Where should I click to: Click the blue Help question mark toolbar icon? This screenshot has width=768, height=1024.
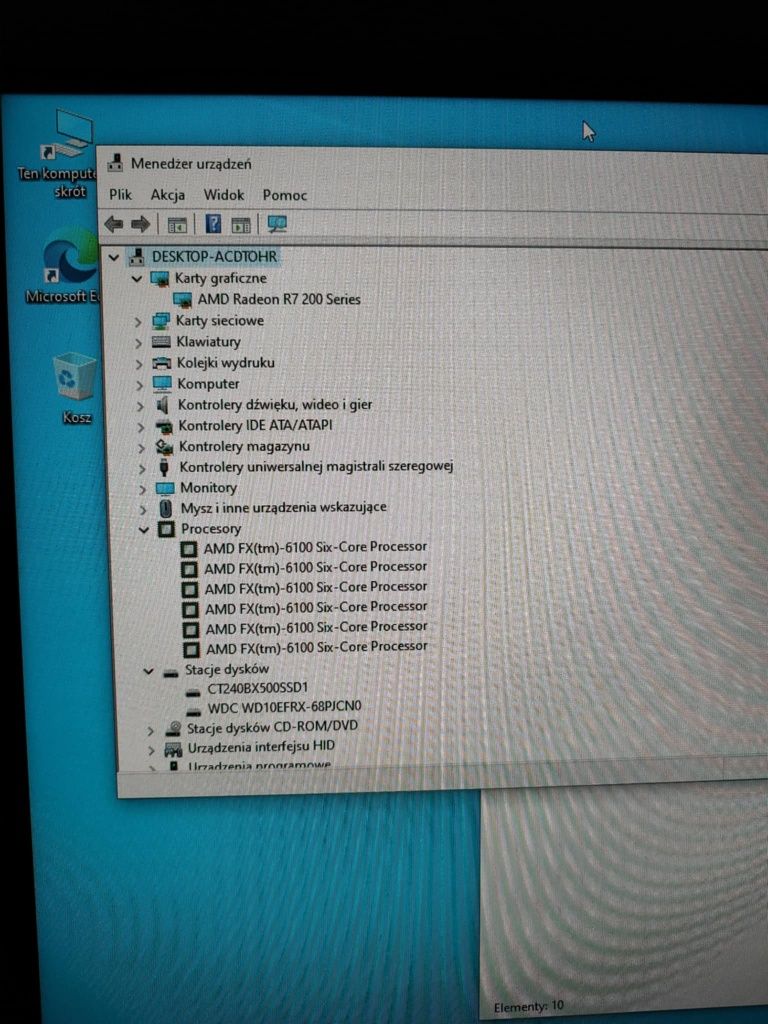pos(213,224)
